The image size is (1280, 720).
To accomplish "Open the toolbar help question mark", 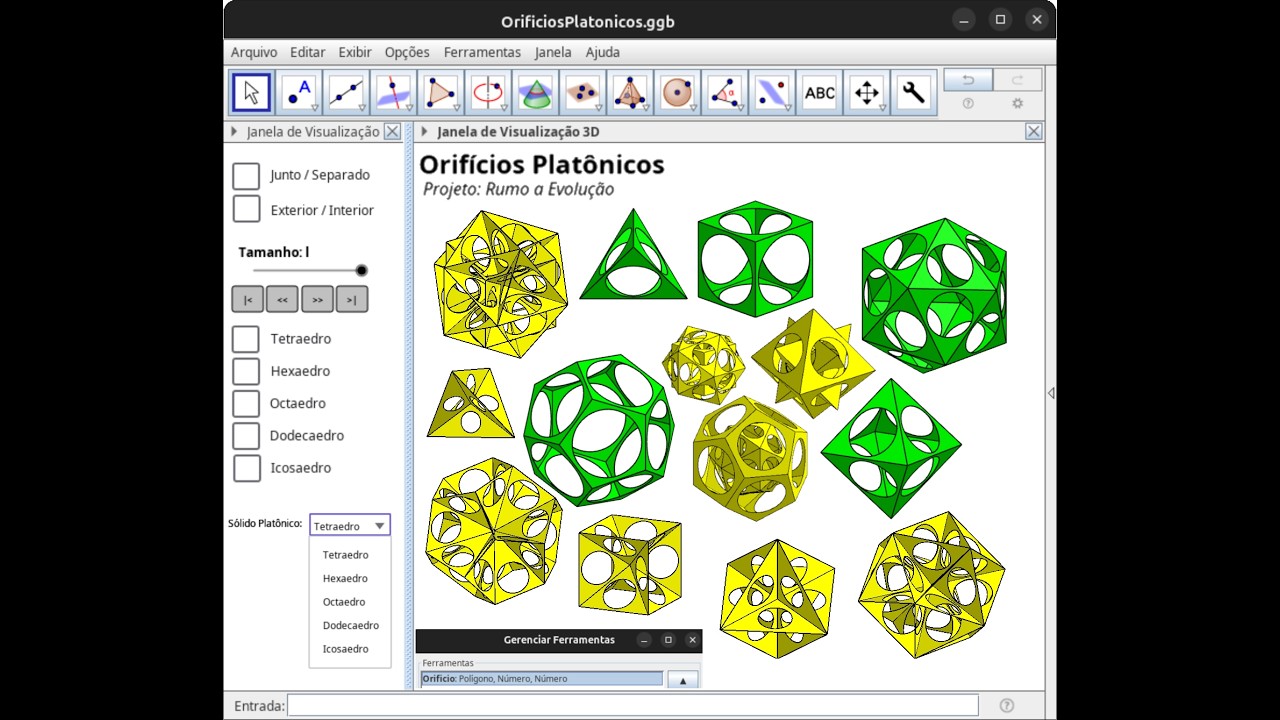I will click(968, 103).
